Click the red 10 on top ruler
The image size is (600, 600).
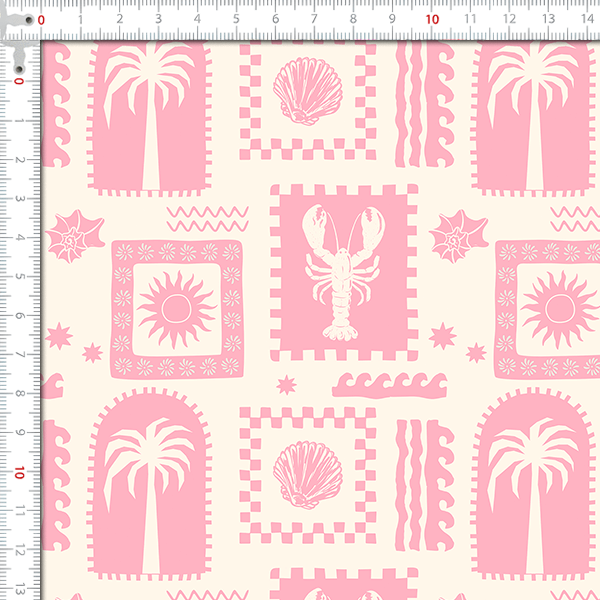432,19
